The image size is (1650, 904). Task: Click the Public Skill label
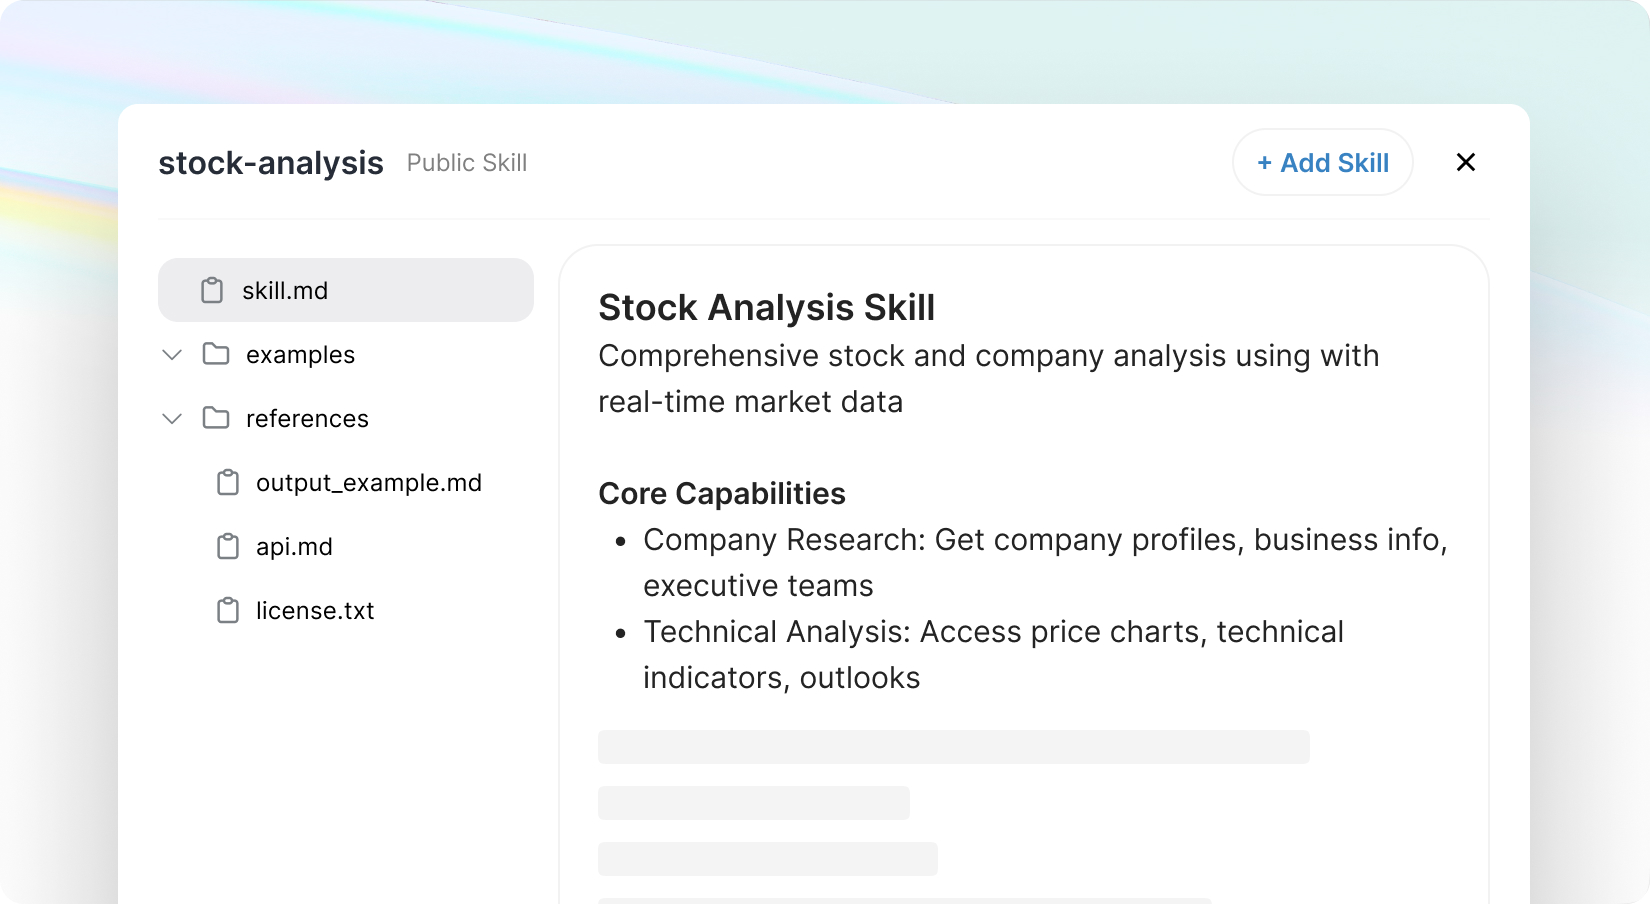pos(467,163)
